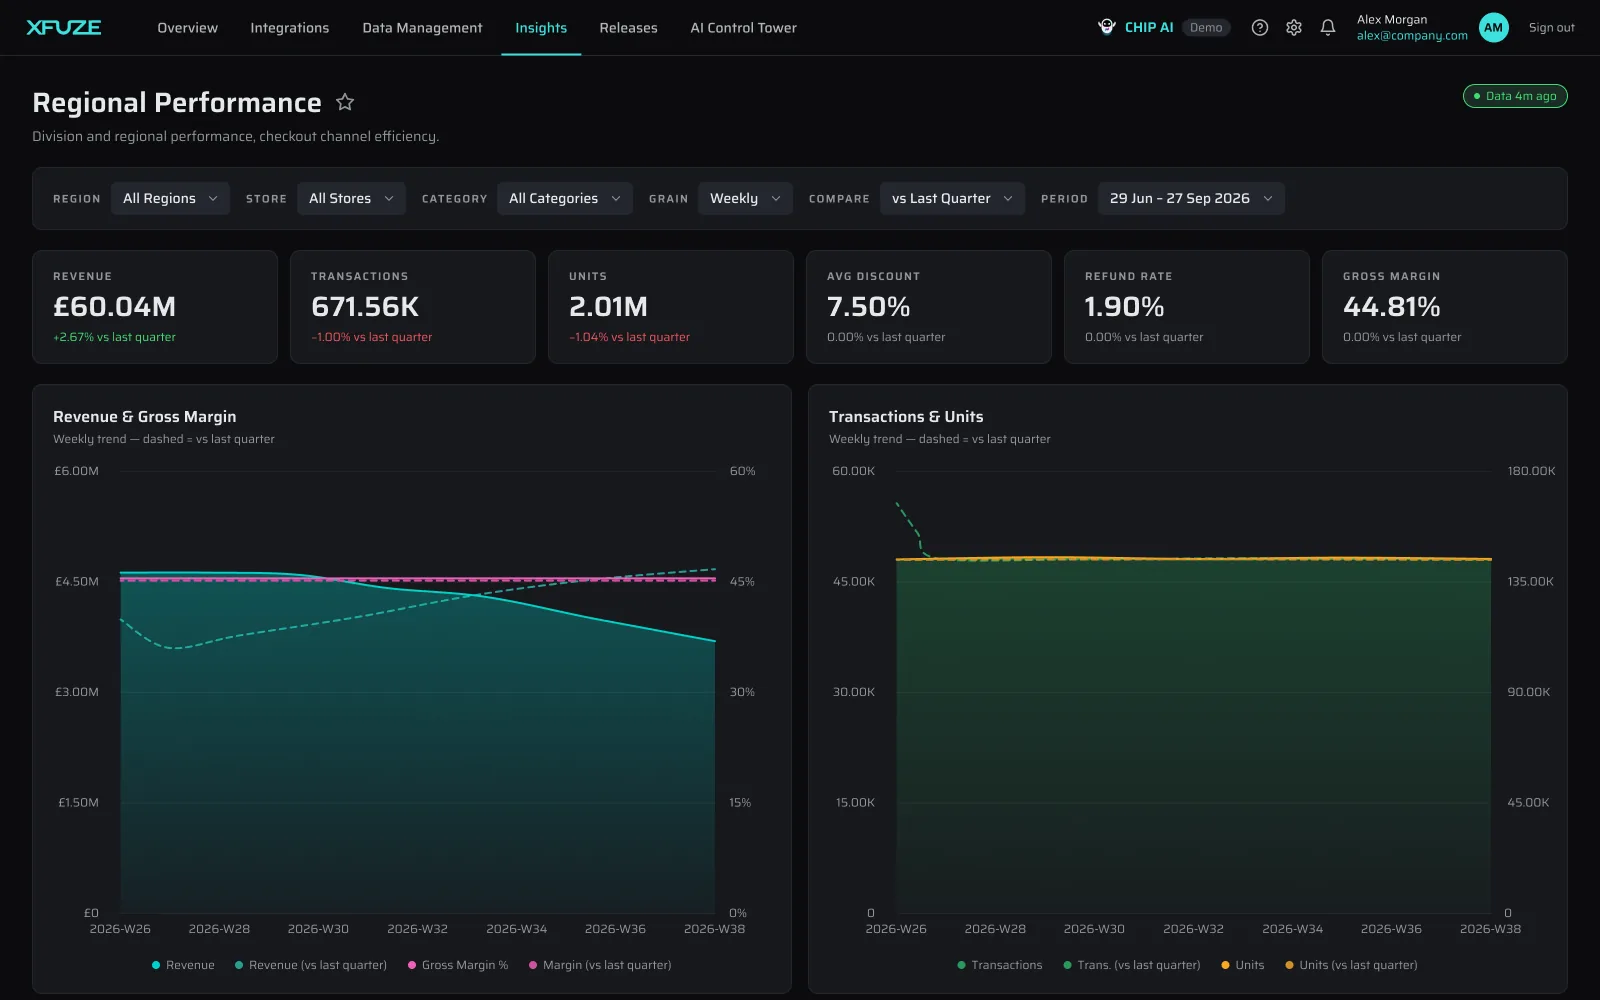Image resolution: width=1600 pixels, height=1000 pixels.
Task: Click alex@company.com email link
Action: [1412, 36]
